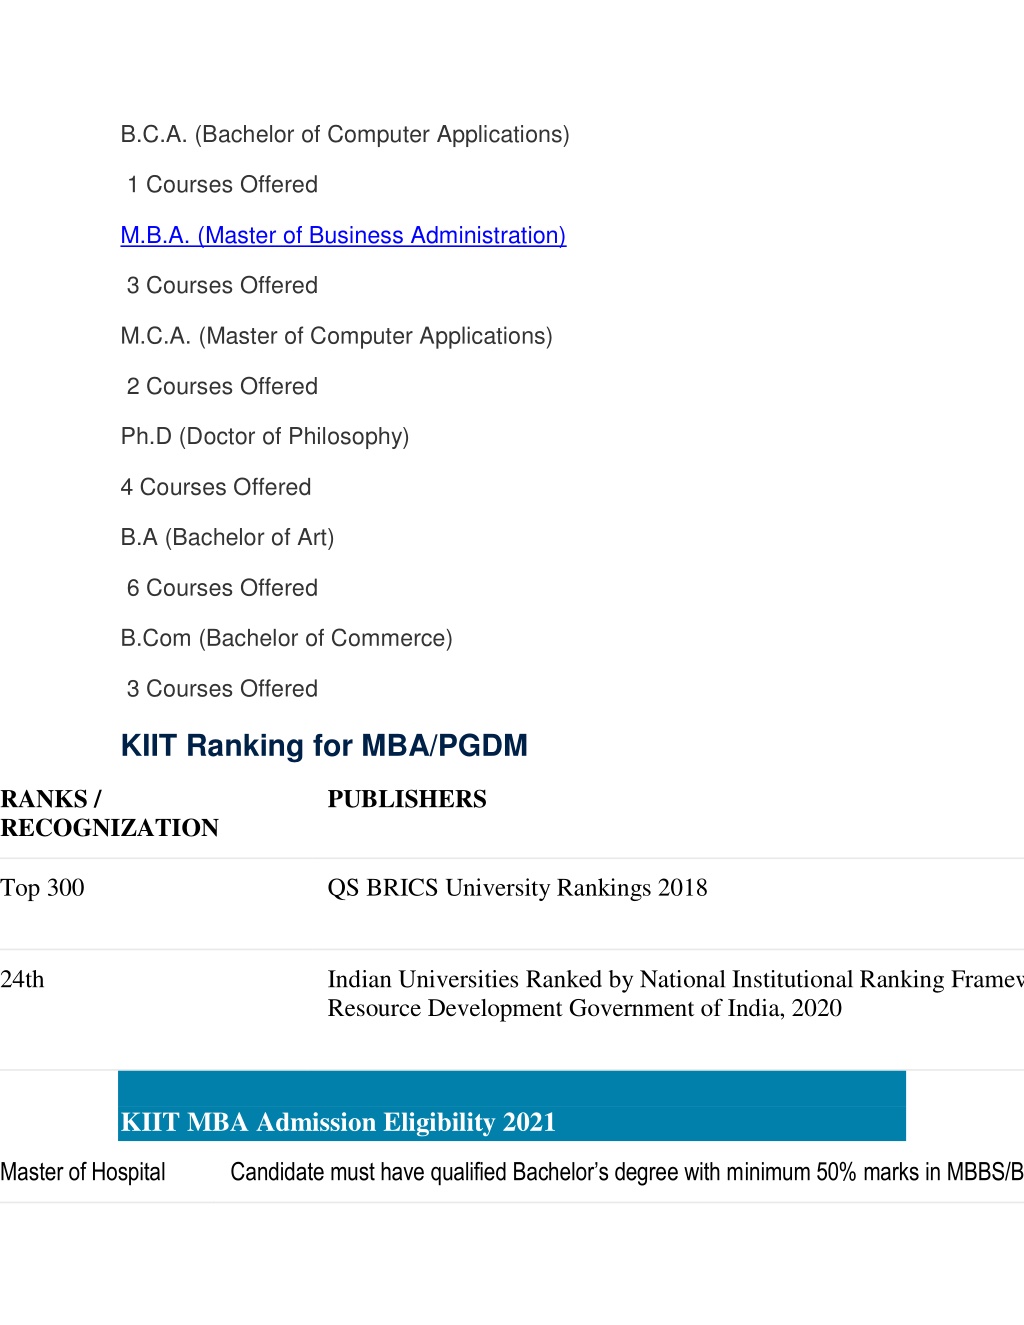Click '2 Courses Offered' under M.C.A.
This screenshot has width=1024, height=1325.
[x=222, y=386]
